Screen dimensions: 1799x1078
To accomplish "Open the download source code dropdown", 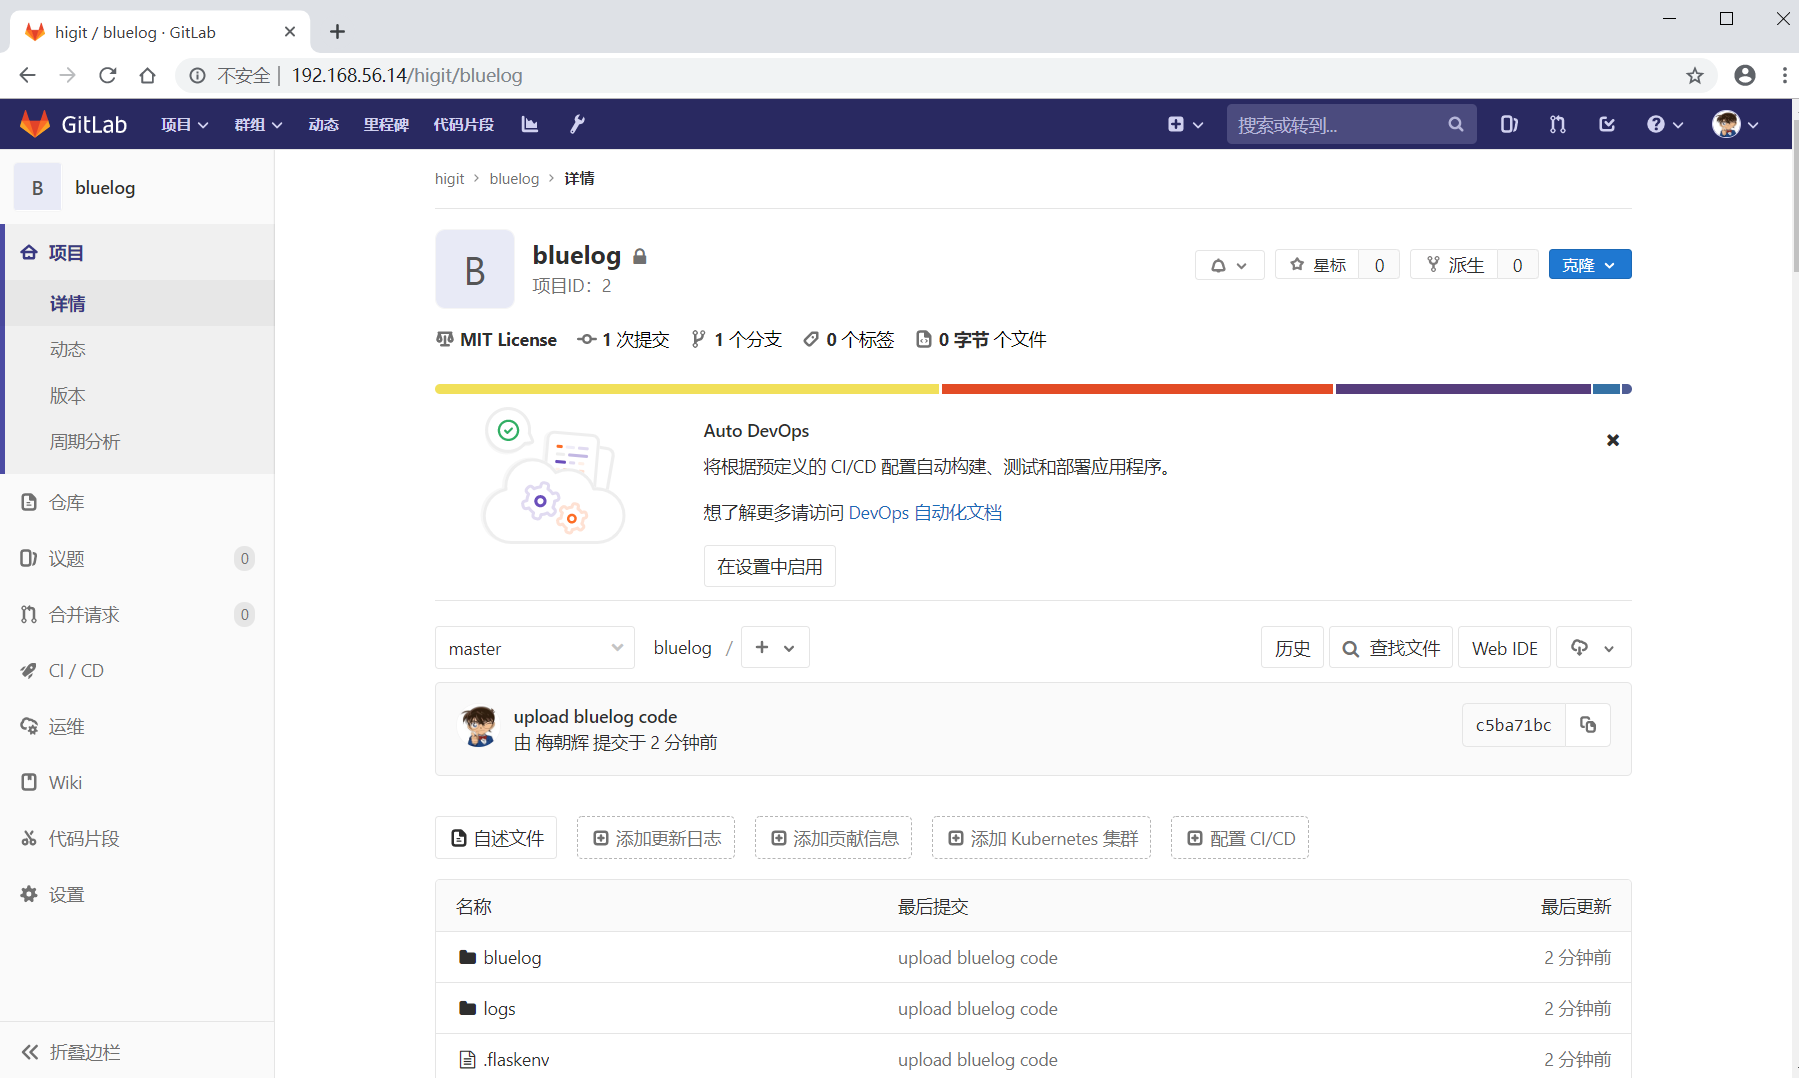I will click(1593, 648).
